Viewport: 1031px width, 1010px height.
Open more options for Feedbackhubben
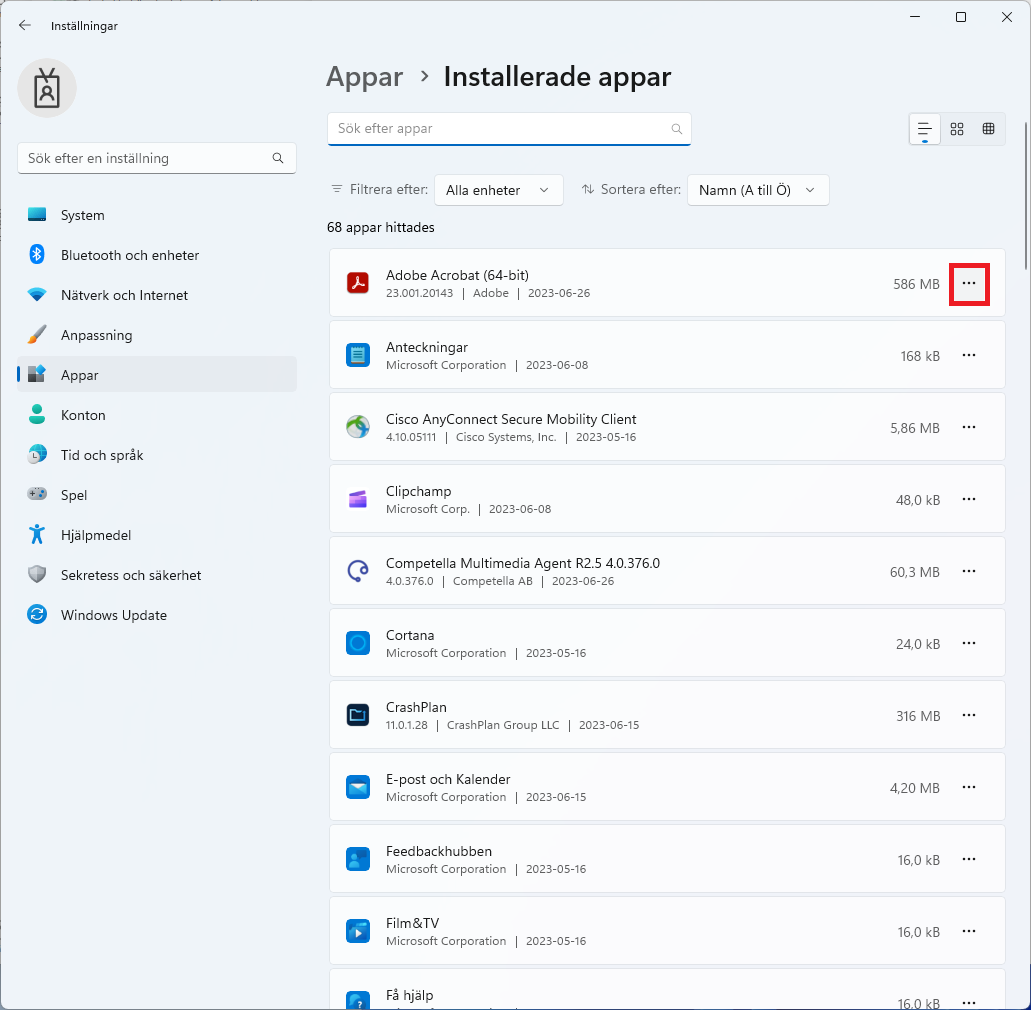click(969, 859)
